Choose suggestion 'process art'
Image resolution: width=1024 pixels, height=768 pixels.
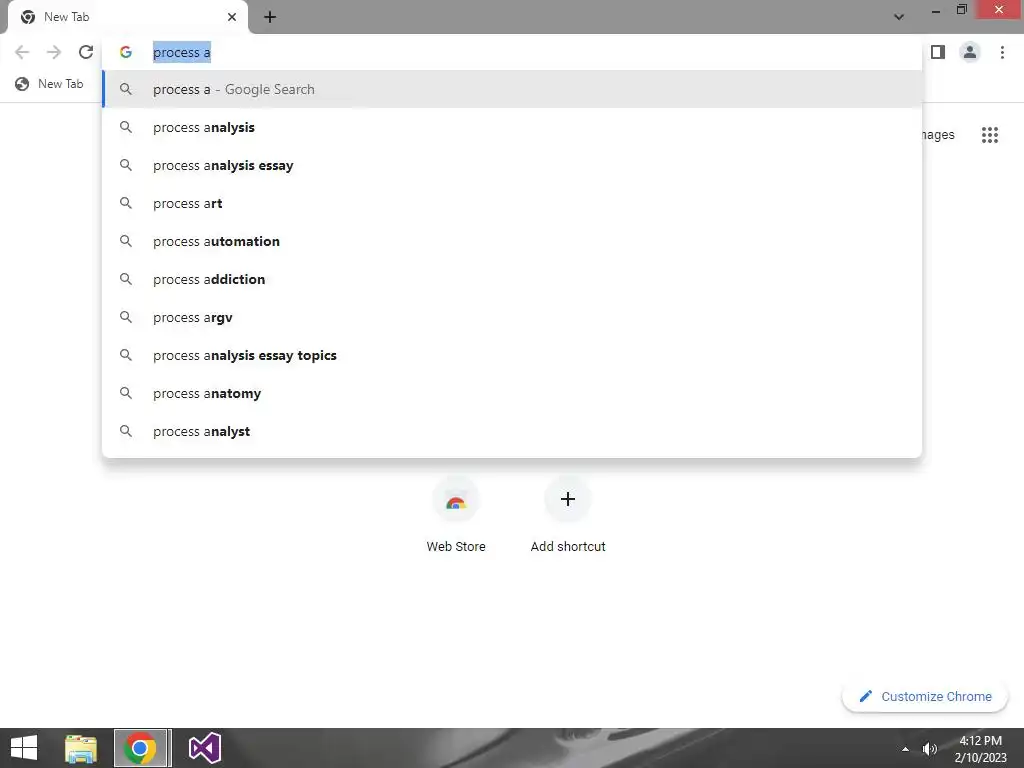point(512,203)
